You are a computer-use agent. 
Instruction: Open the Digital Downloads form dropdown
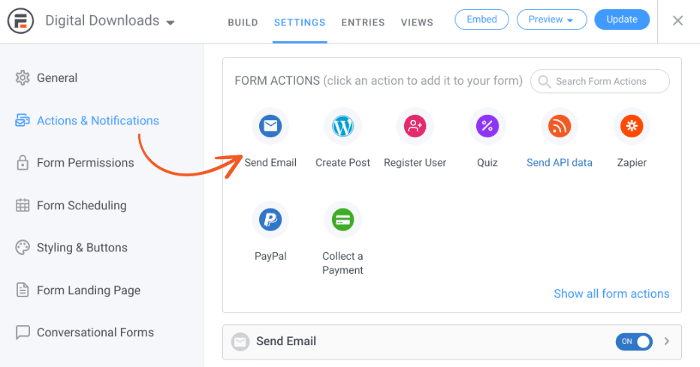110,21
